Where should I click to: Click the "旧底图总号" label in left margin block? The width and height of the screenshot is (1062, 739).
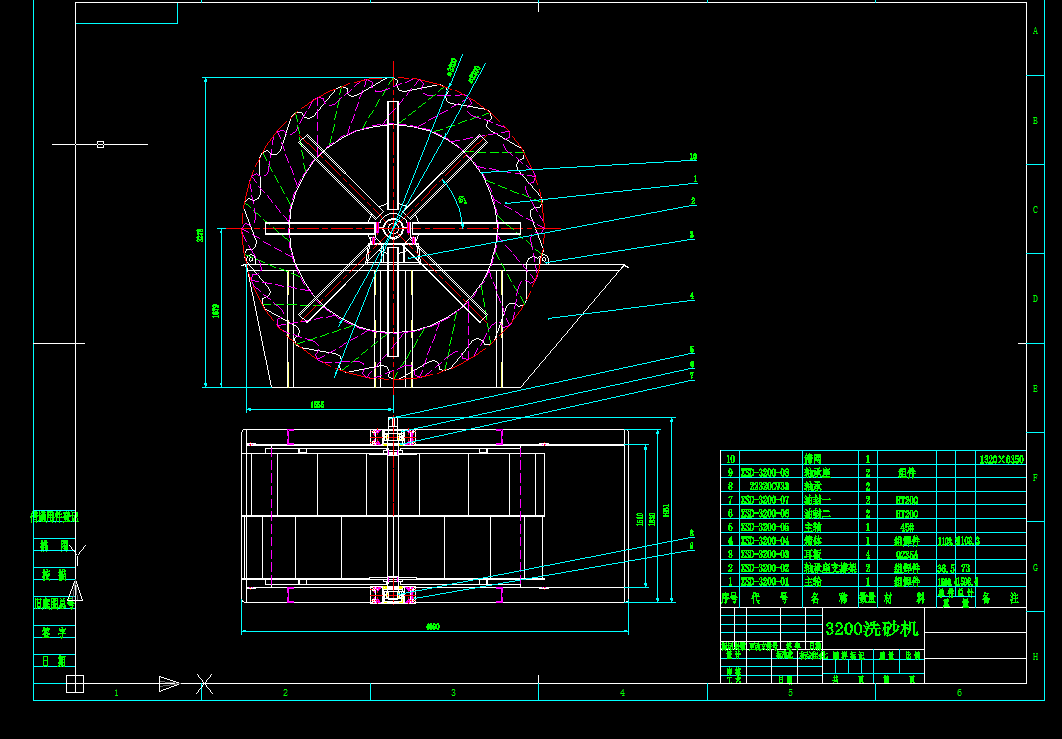point(54,604)
